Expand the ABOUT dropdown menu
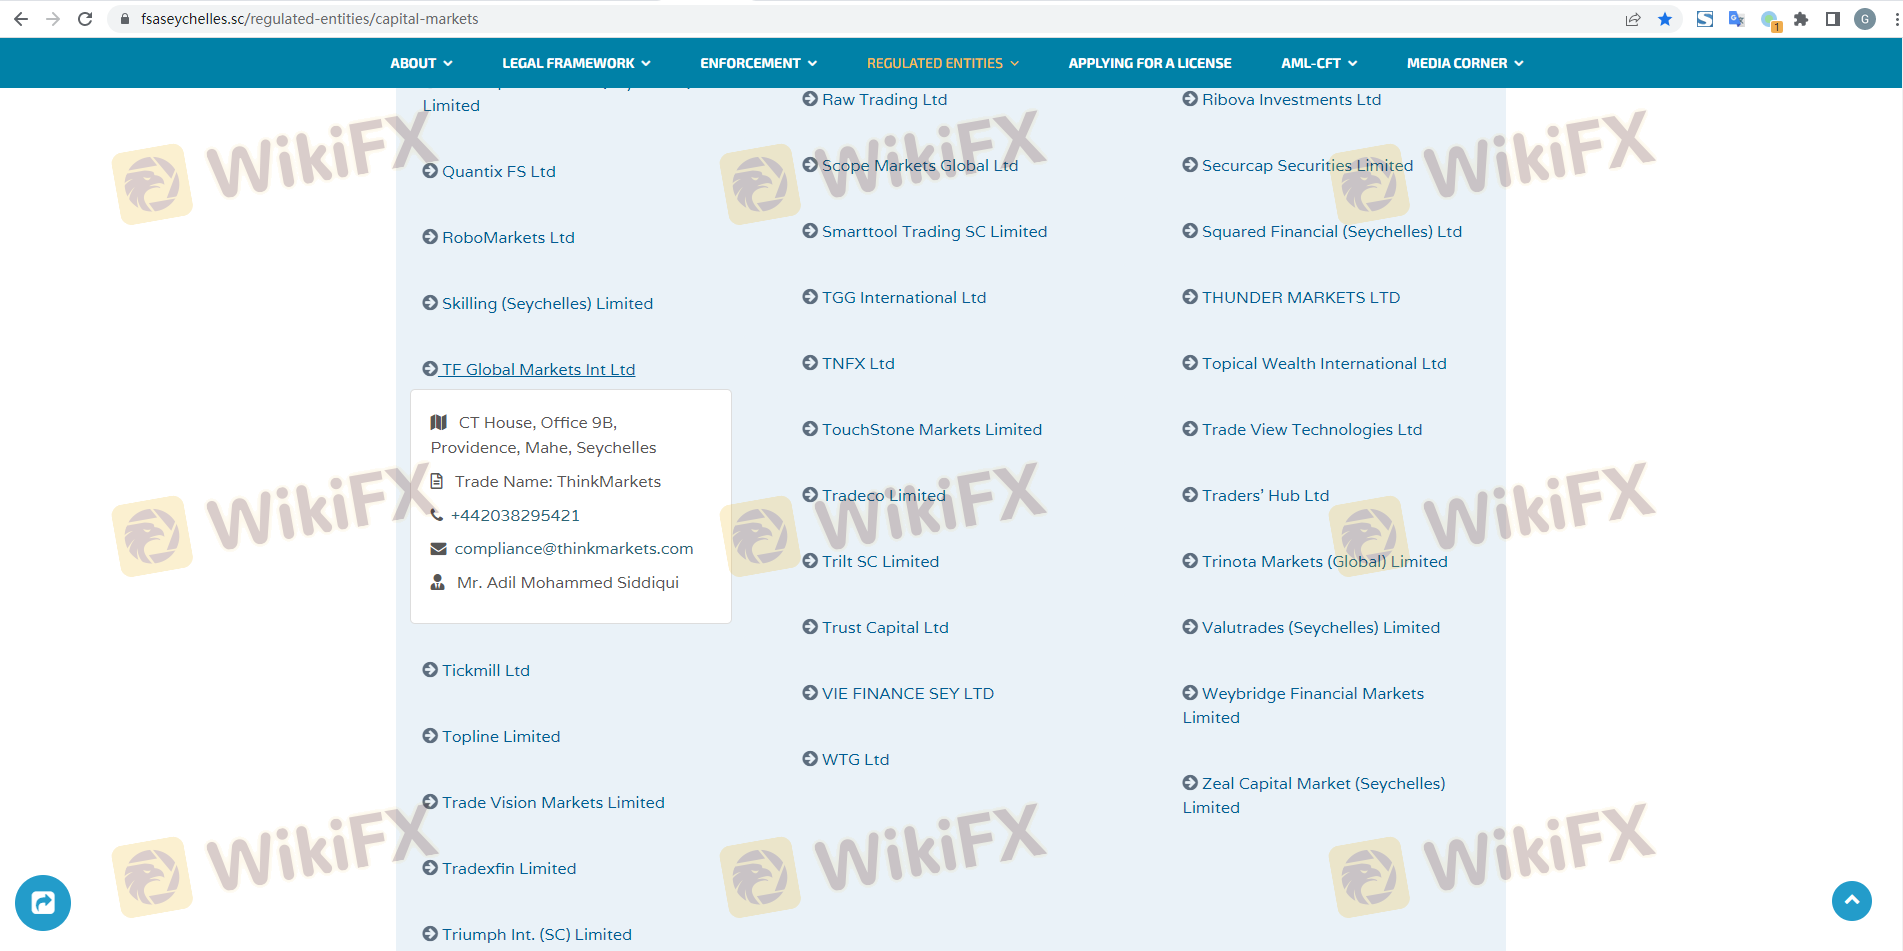Image resolution: width=1903 pixels, height=951 pixels. click(x=421, y=63)
